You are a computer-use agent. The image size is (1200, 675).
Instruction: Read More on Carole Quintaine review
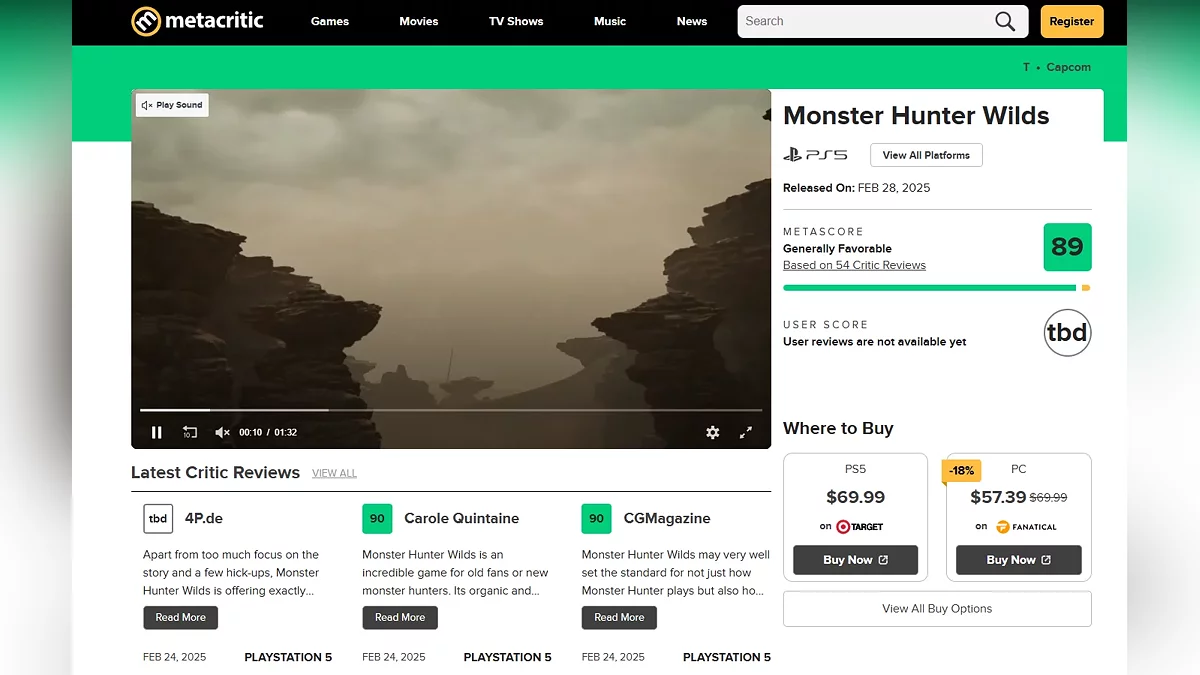coord(400,618)
